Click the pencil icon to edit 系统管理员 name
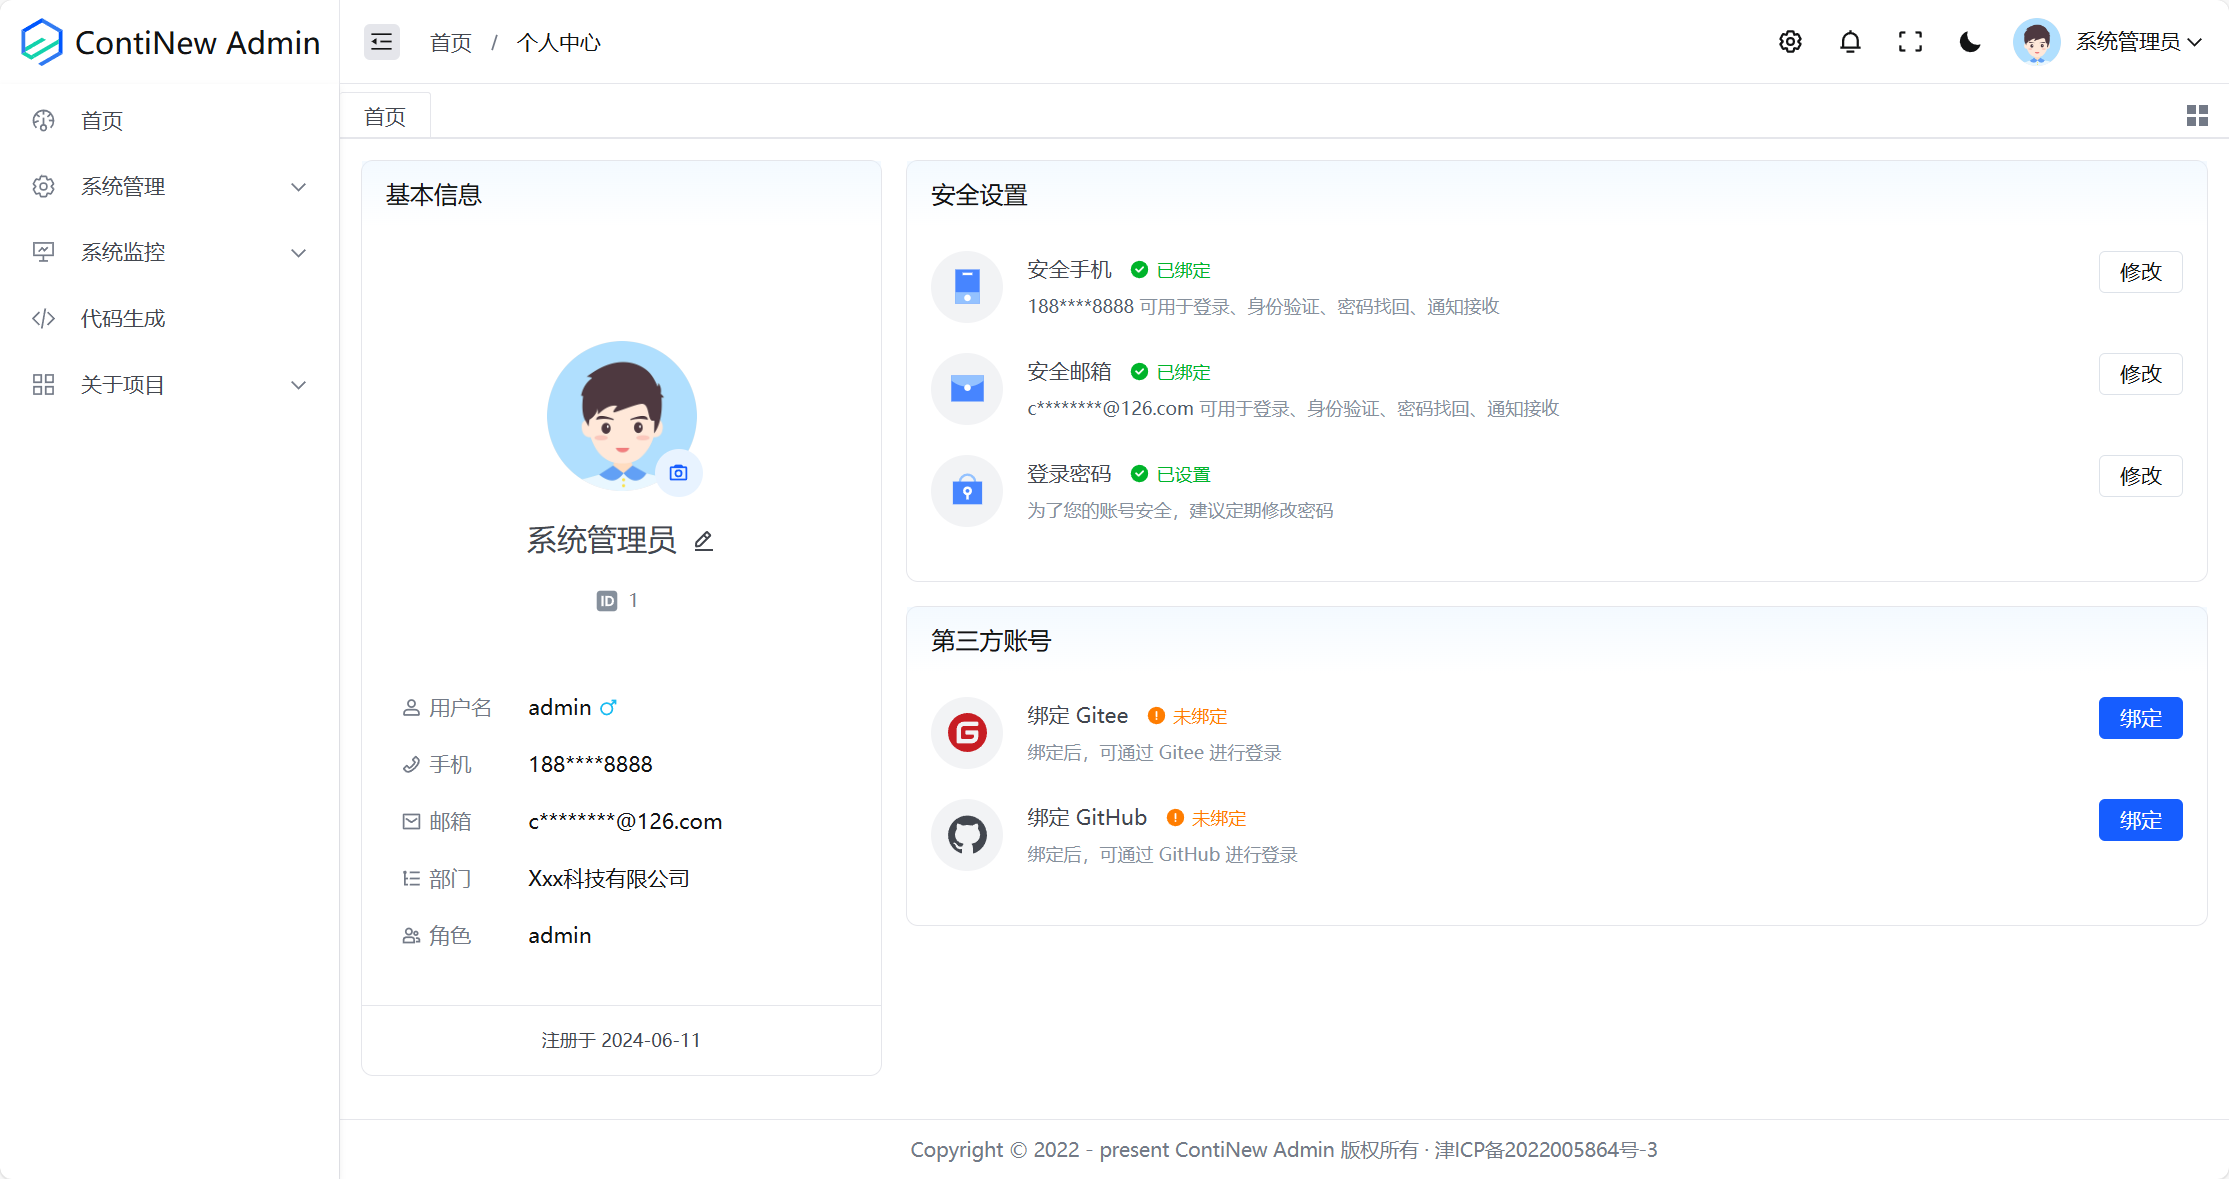Image resolution: width=2229 pixels, height=1179 pixels. click(x=704, y=540)
